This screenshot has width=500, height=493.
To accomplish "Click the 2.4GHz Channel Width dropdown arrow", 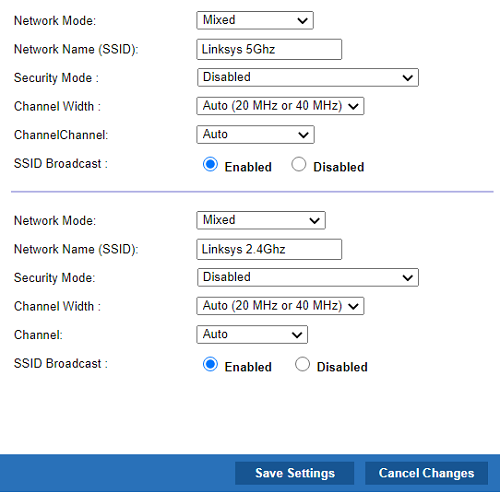I will click(353, 306).
